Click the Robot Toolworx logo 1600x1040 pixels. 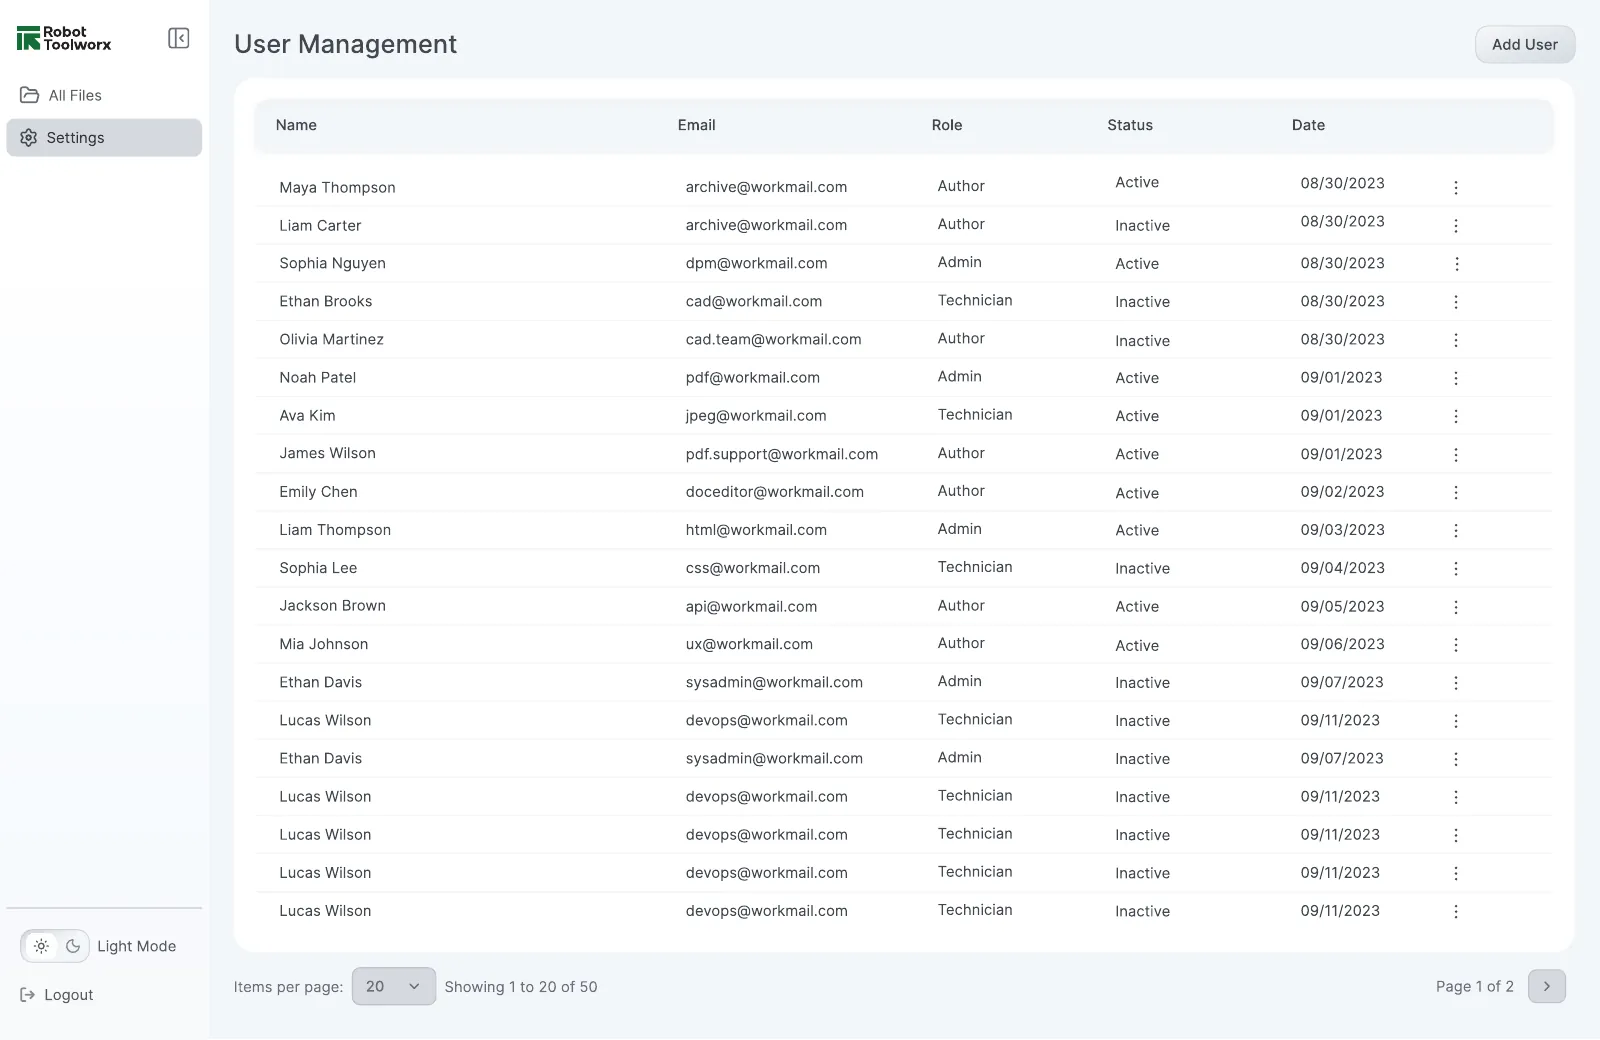coord(64,38)
